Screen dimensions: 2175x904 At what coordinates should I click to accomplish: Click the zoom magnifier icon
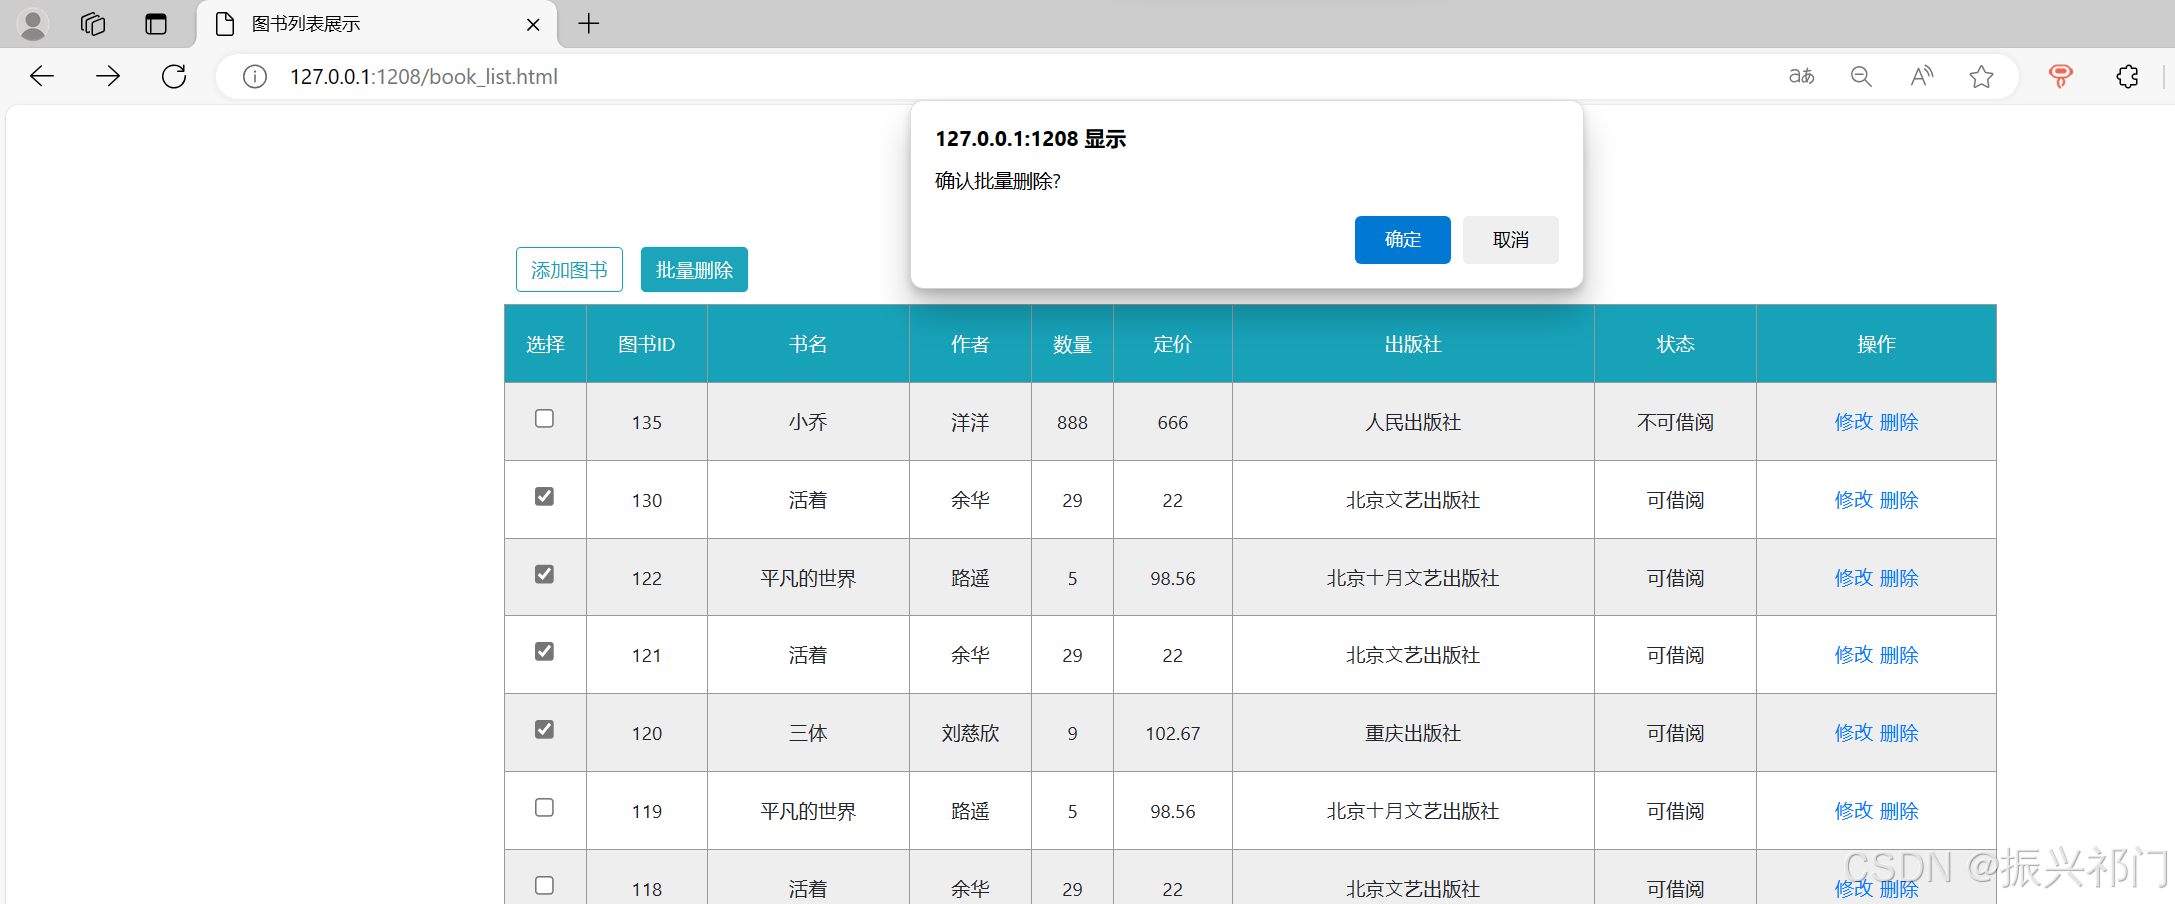[1861, 76]
